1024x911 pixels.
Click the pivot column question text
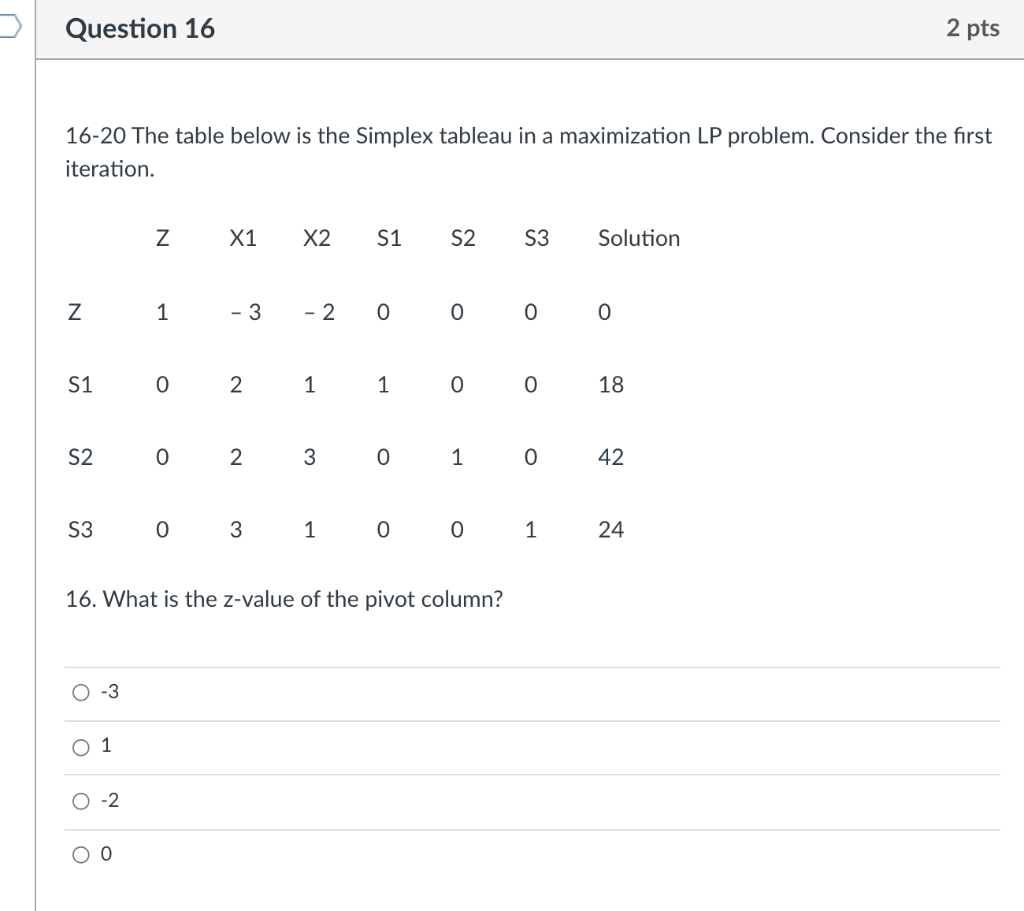coord(284,599)
